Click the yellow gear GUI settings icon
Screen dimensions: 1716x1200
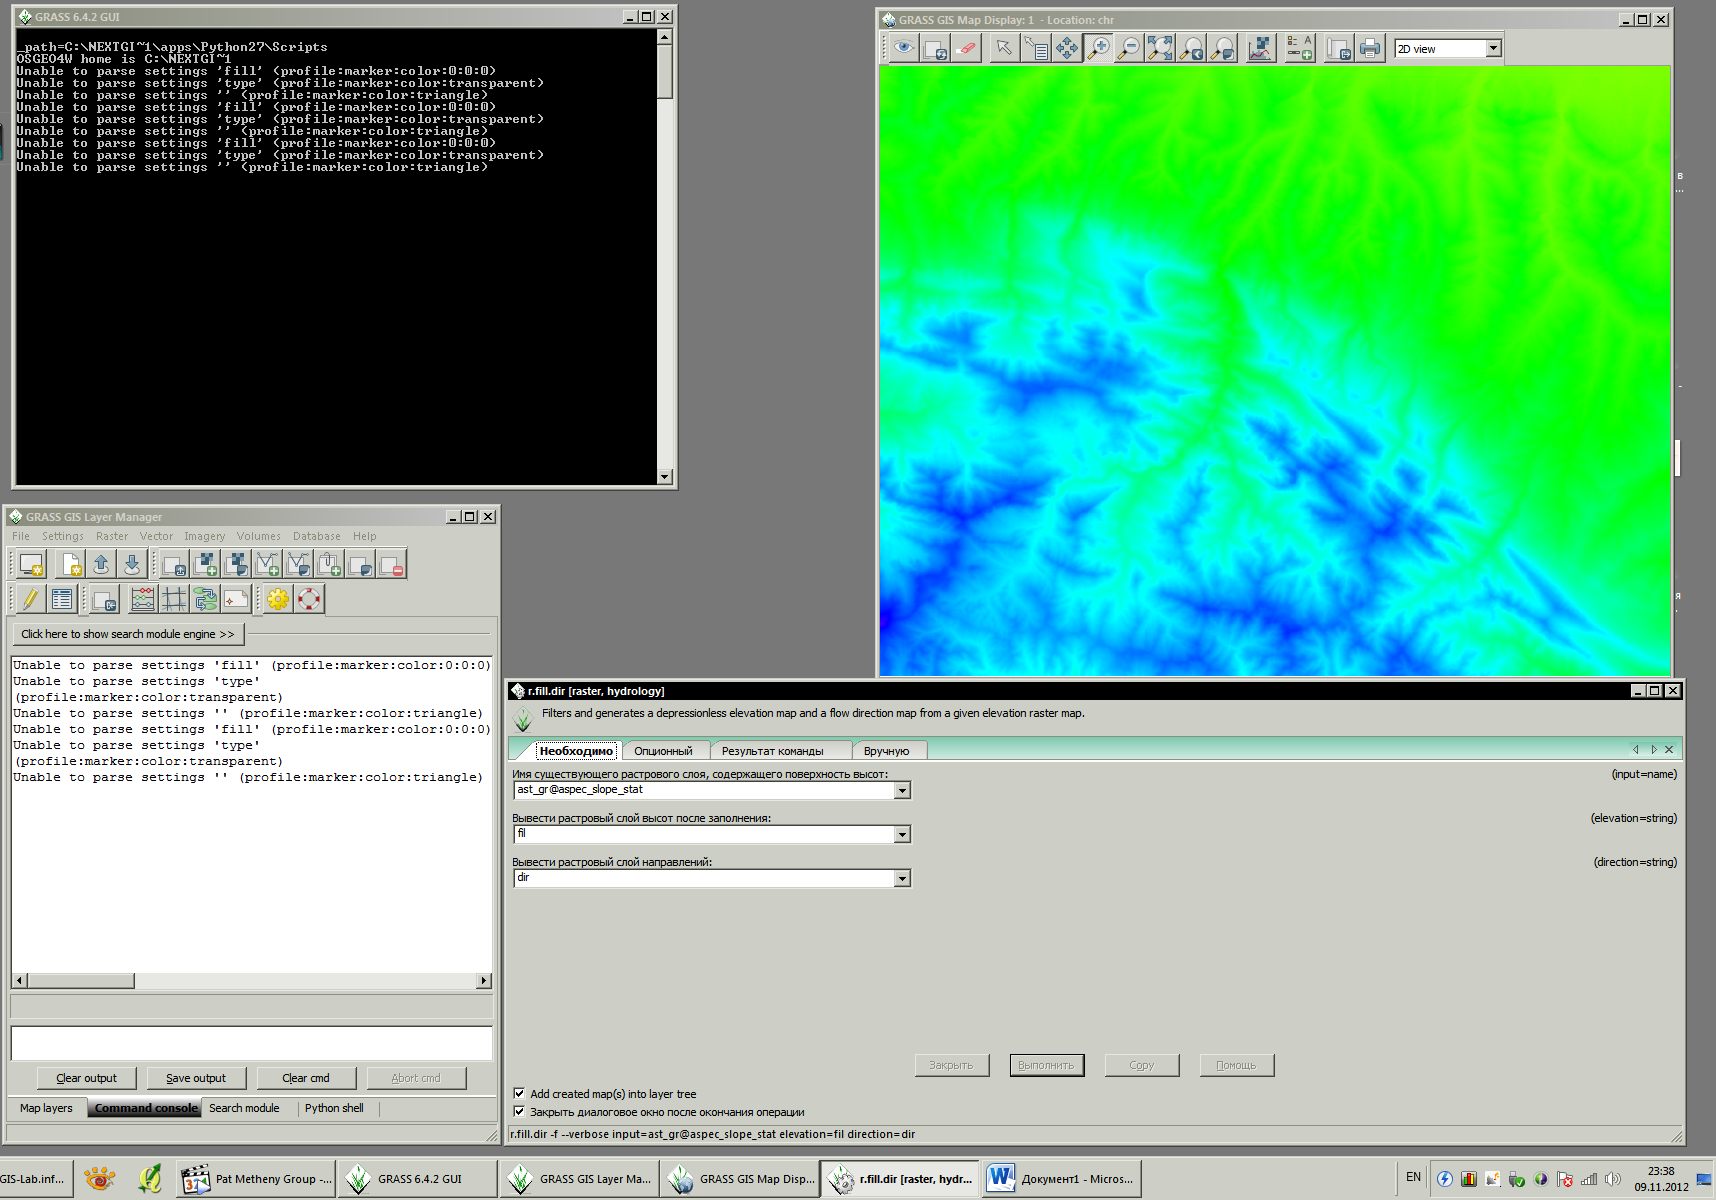click(x=278, y=600)
